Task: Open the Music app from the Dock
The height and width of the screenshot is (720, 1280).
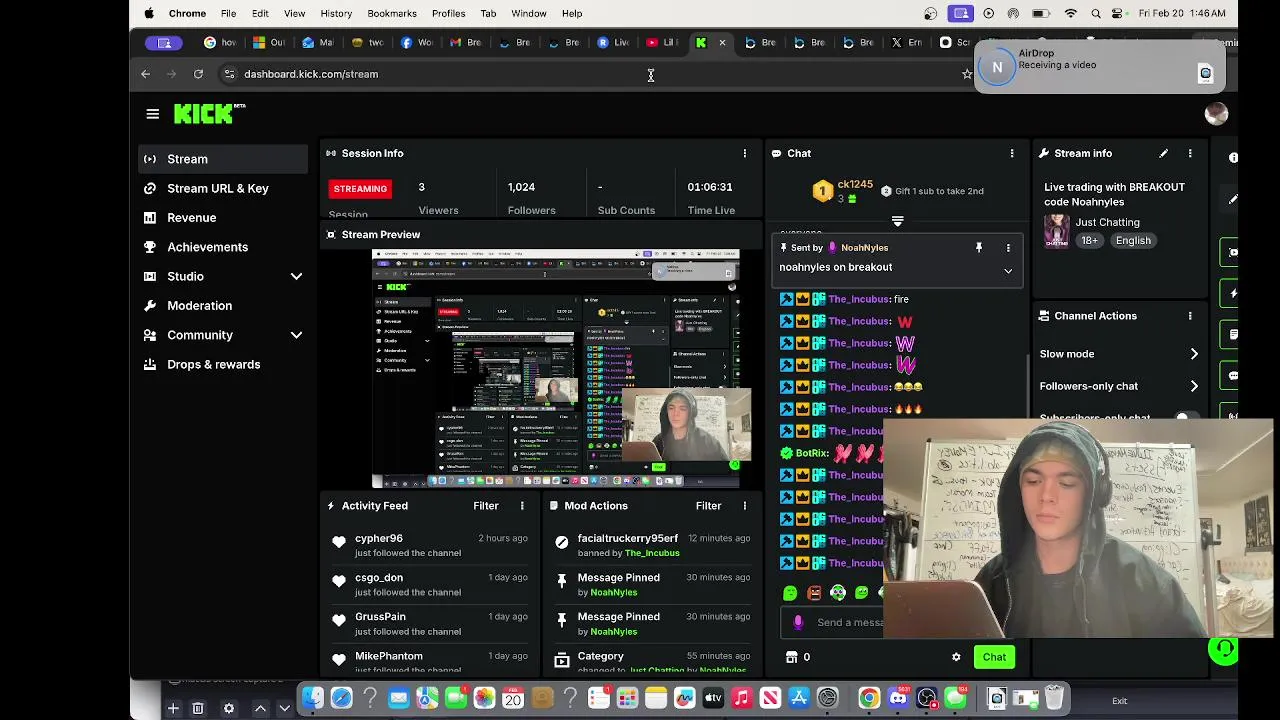Action: 742,698
